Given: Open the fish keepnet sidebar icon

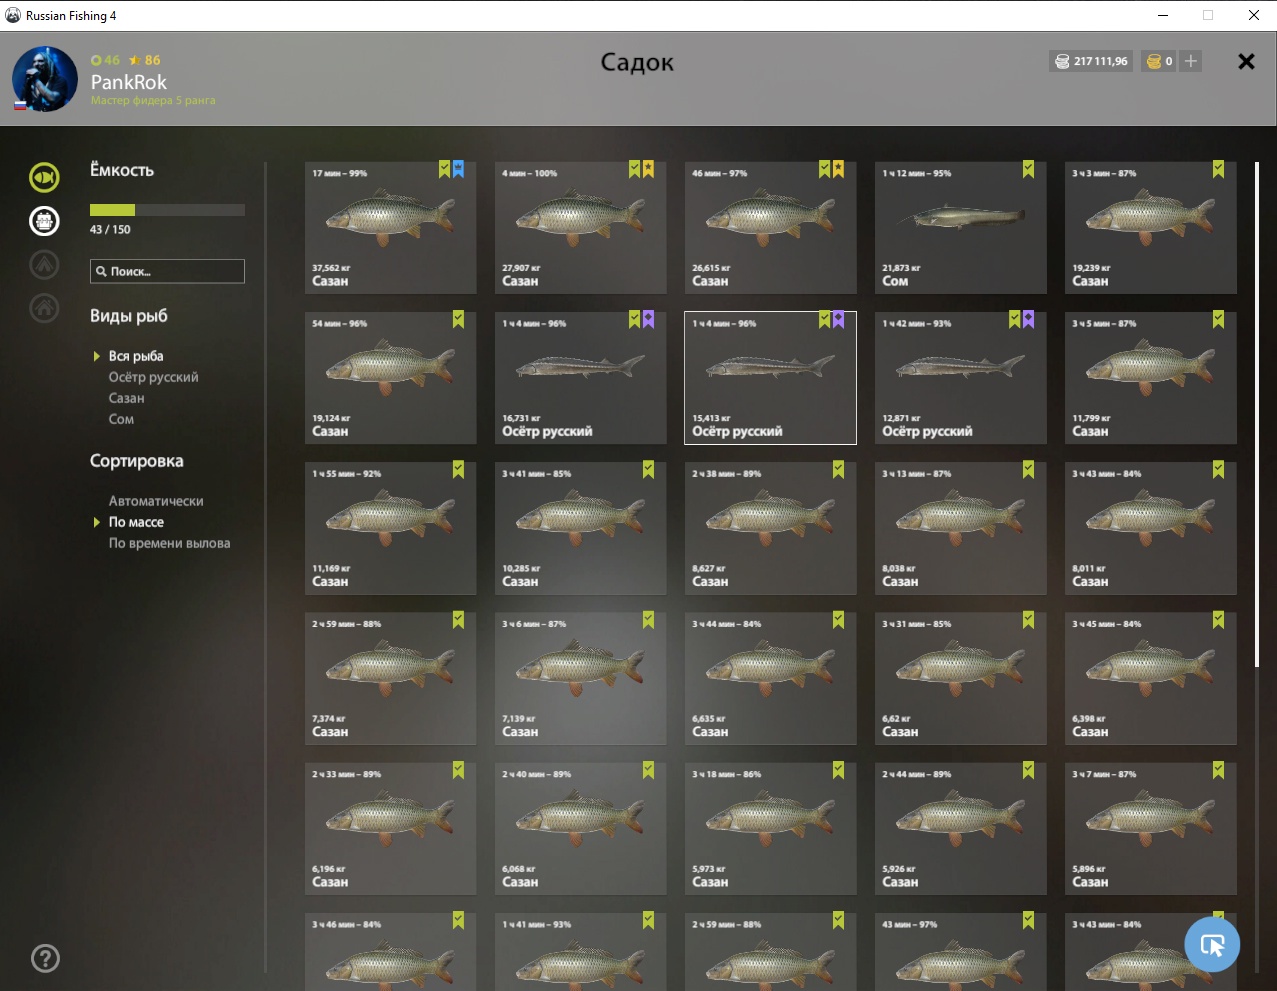Looking at the screenshot, I should (44, 178).
